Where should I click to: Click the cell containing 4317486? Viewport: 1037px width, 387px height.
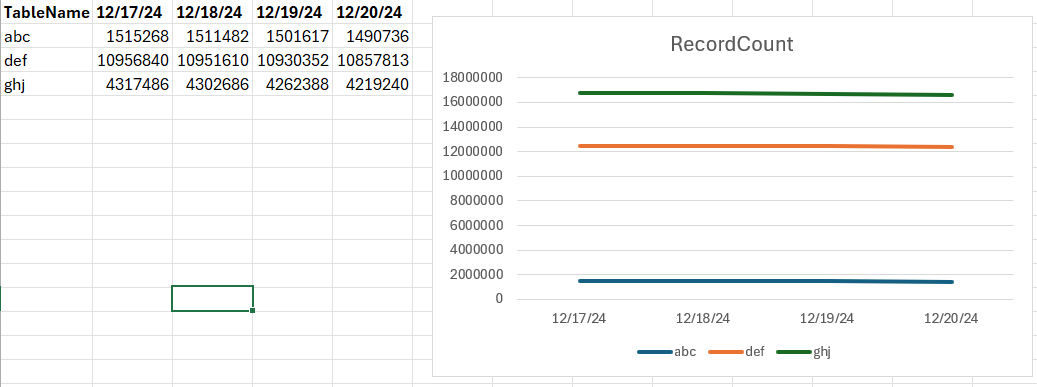tap(132, 84)
